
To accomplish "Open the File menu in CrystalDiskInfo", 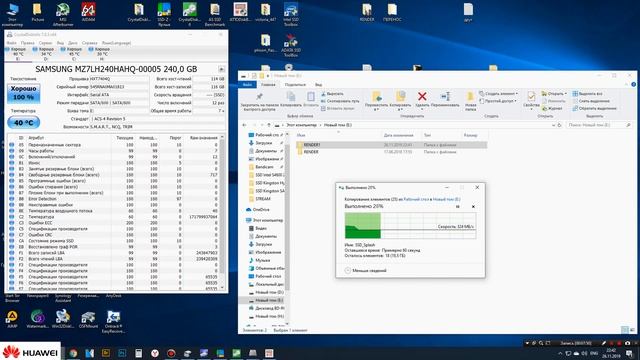I will [x=11, y=42].
